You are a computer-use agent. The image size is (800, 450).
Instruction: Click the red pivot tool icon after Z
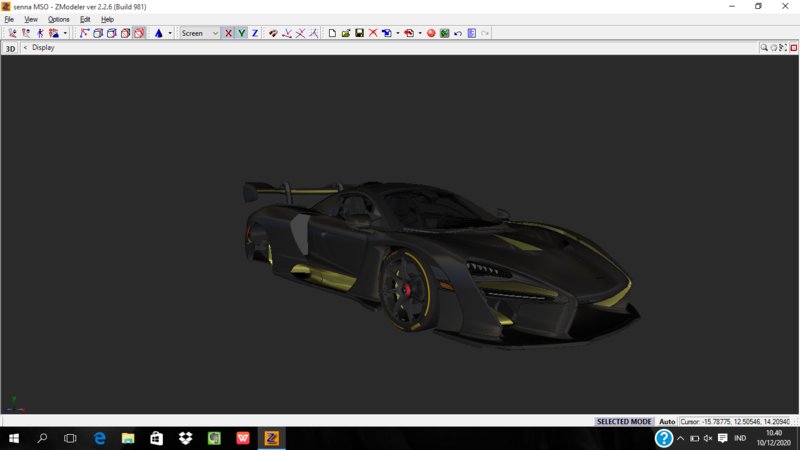tap(273, 33)
